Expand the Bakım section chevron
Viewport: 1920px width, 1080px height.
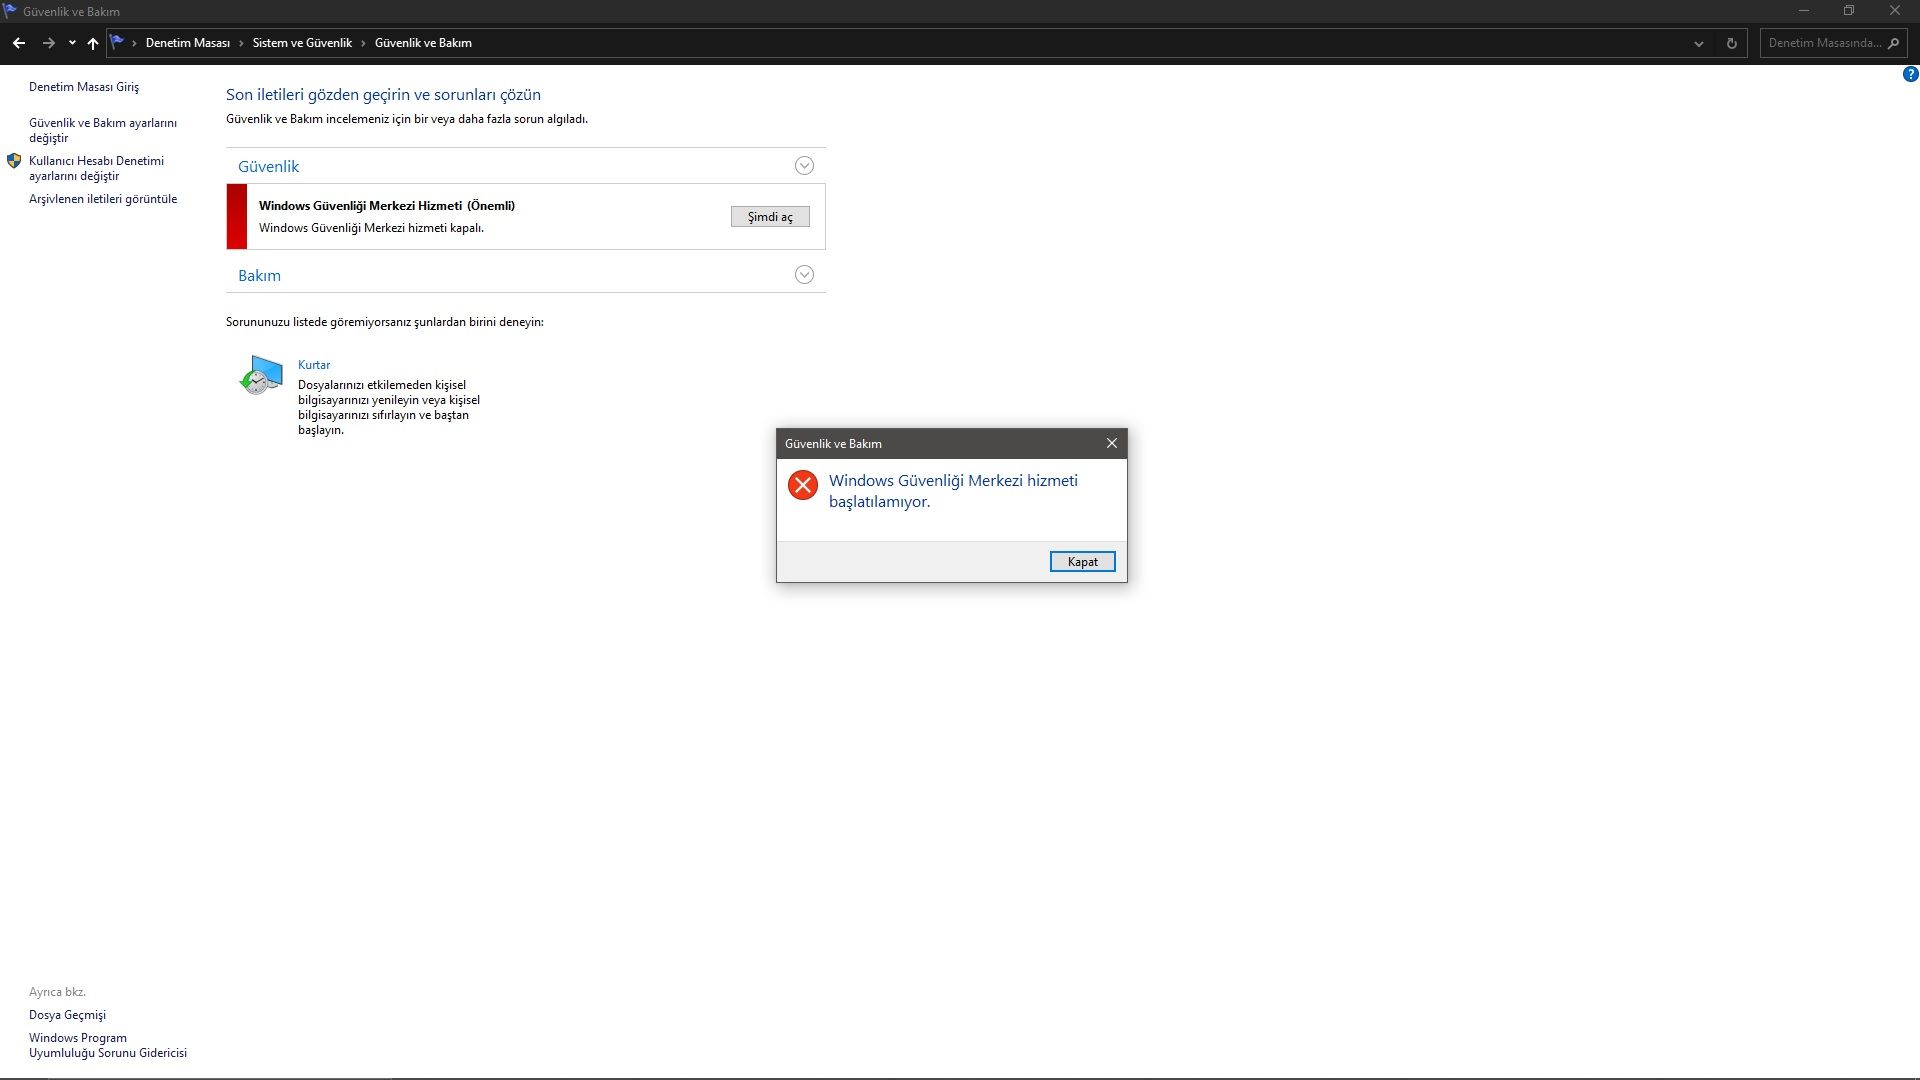click(804, 275)
